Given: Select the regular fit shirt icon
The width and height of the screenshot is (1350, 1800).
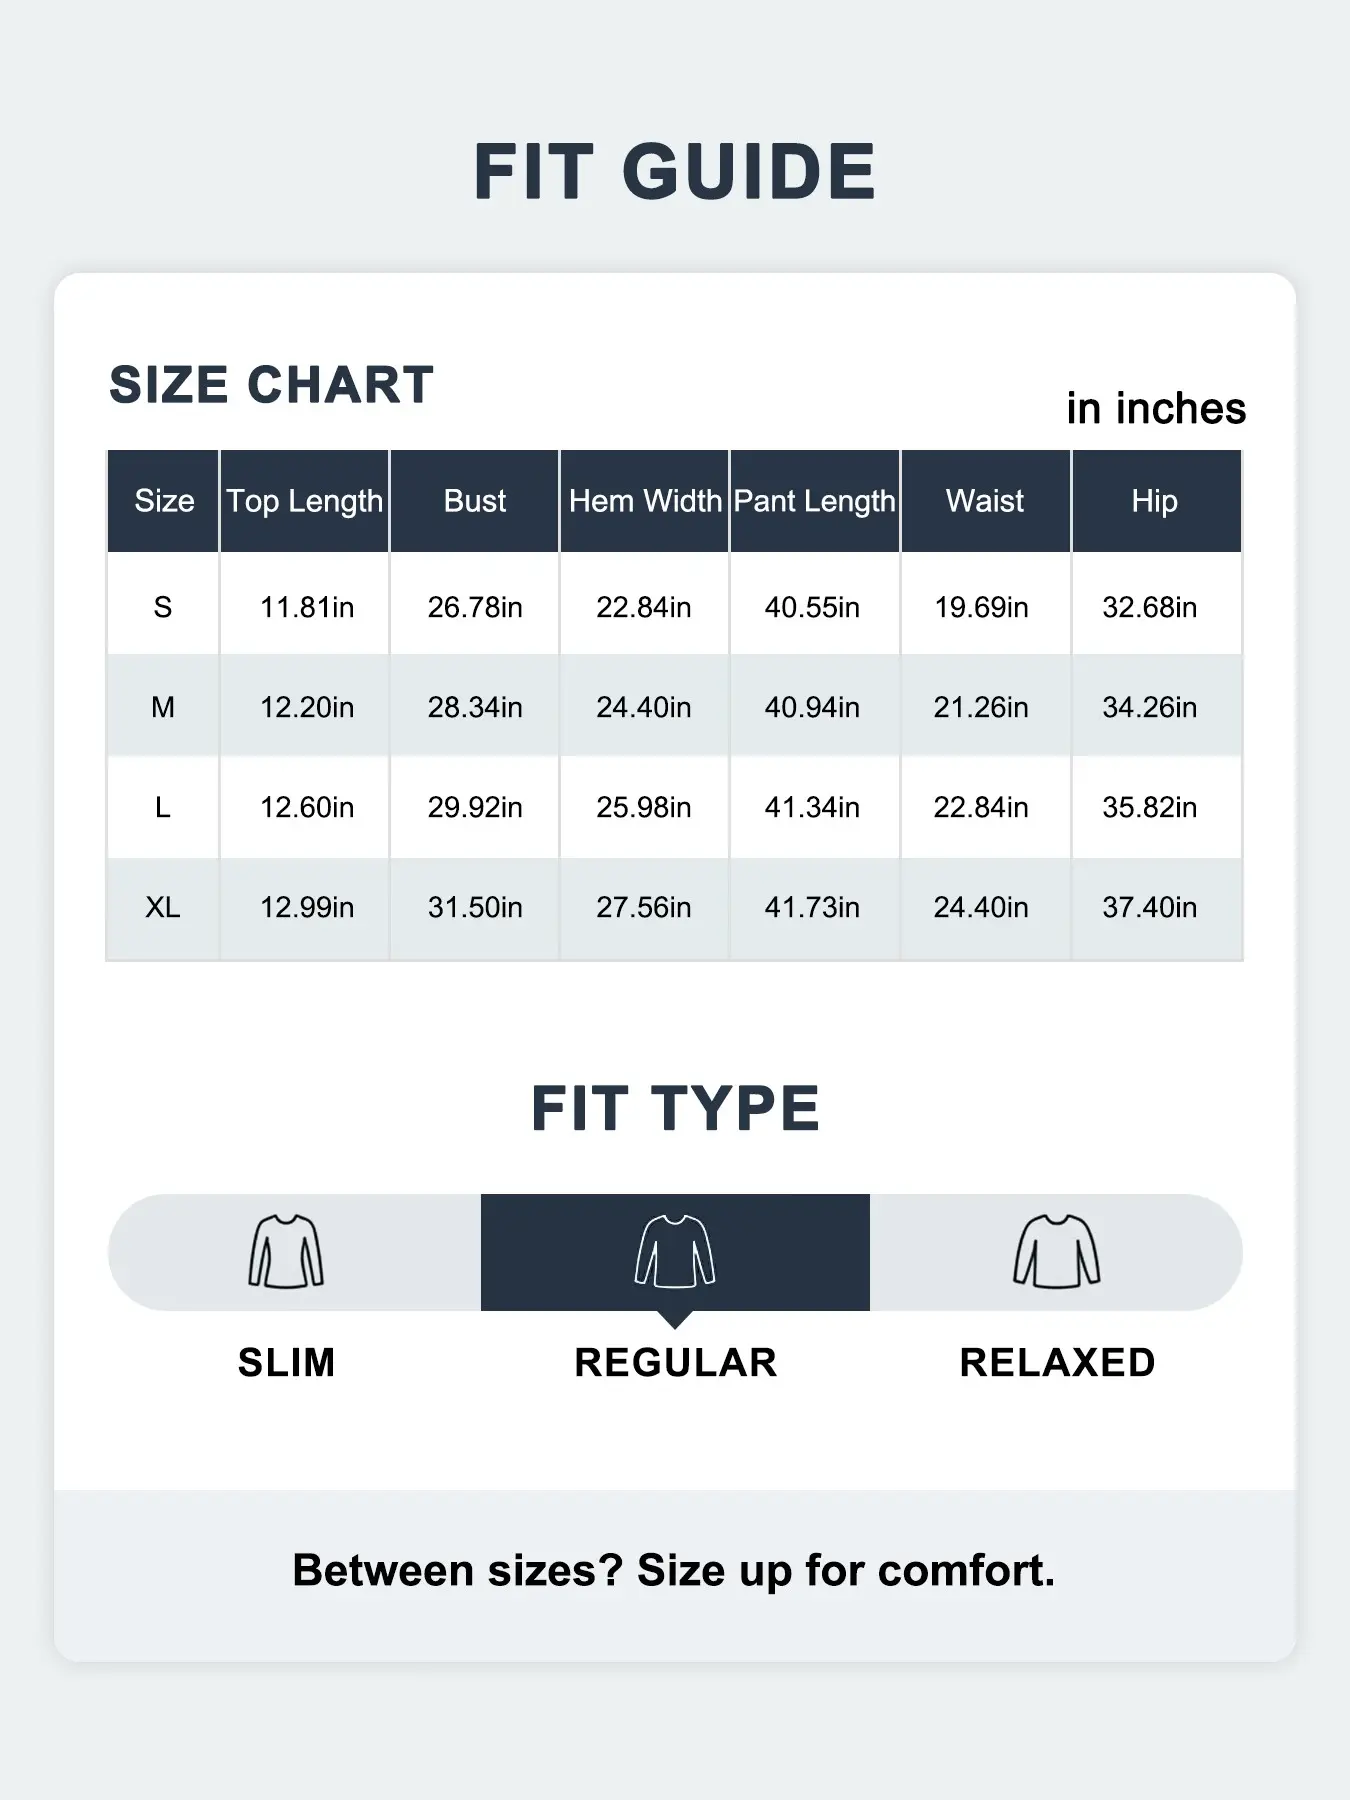Looking at the screenshot, I should tap(675, 1251).
